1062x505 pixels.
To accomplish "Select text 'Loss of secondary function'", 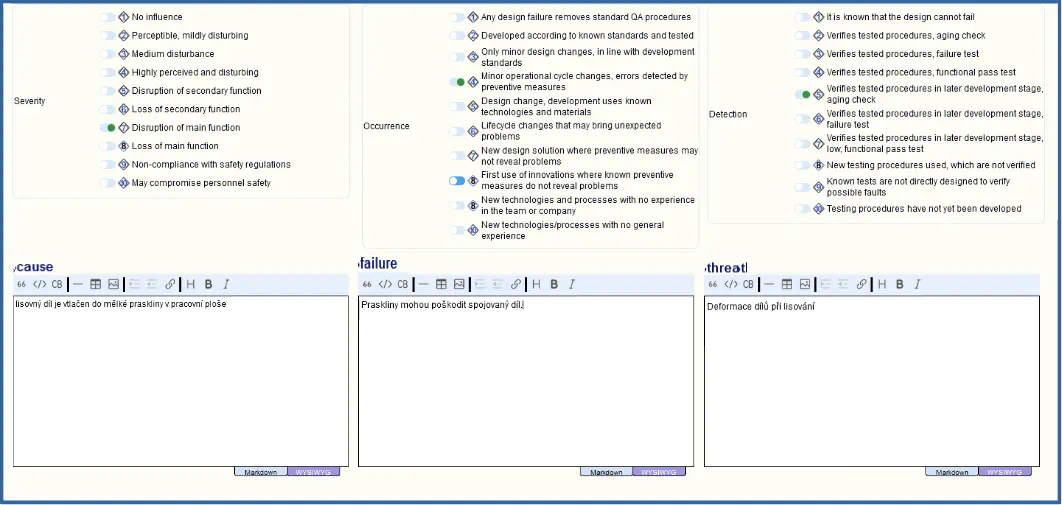I will coord(186,109).
